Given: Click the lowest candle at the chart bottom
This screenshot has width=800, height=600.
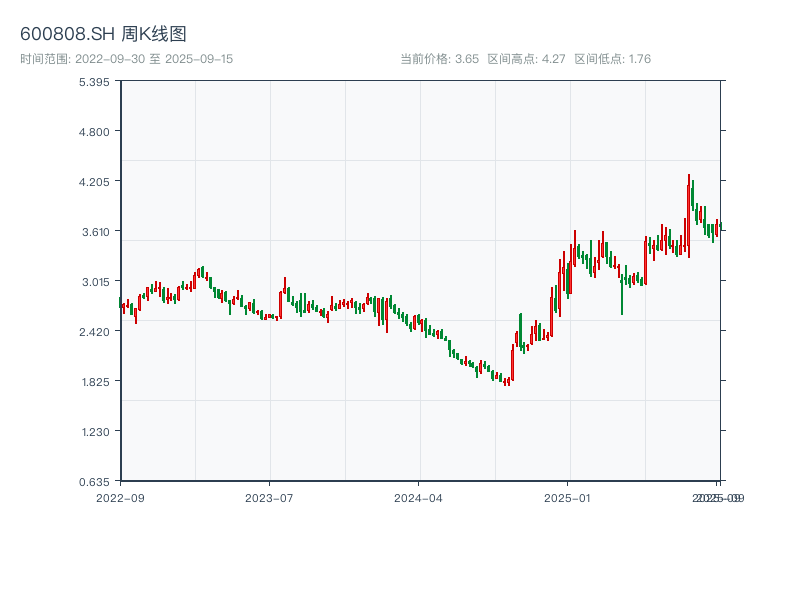Looking at the screenshot, I should pos(506,381).
